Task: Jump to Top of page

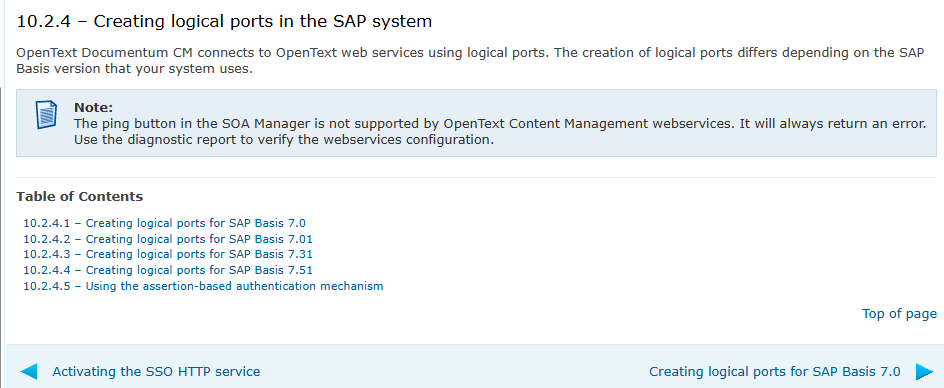Action: (899, 314)
